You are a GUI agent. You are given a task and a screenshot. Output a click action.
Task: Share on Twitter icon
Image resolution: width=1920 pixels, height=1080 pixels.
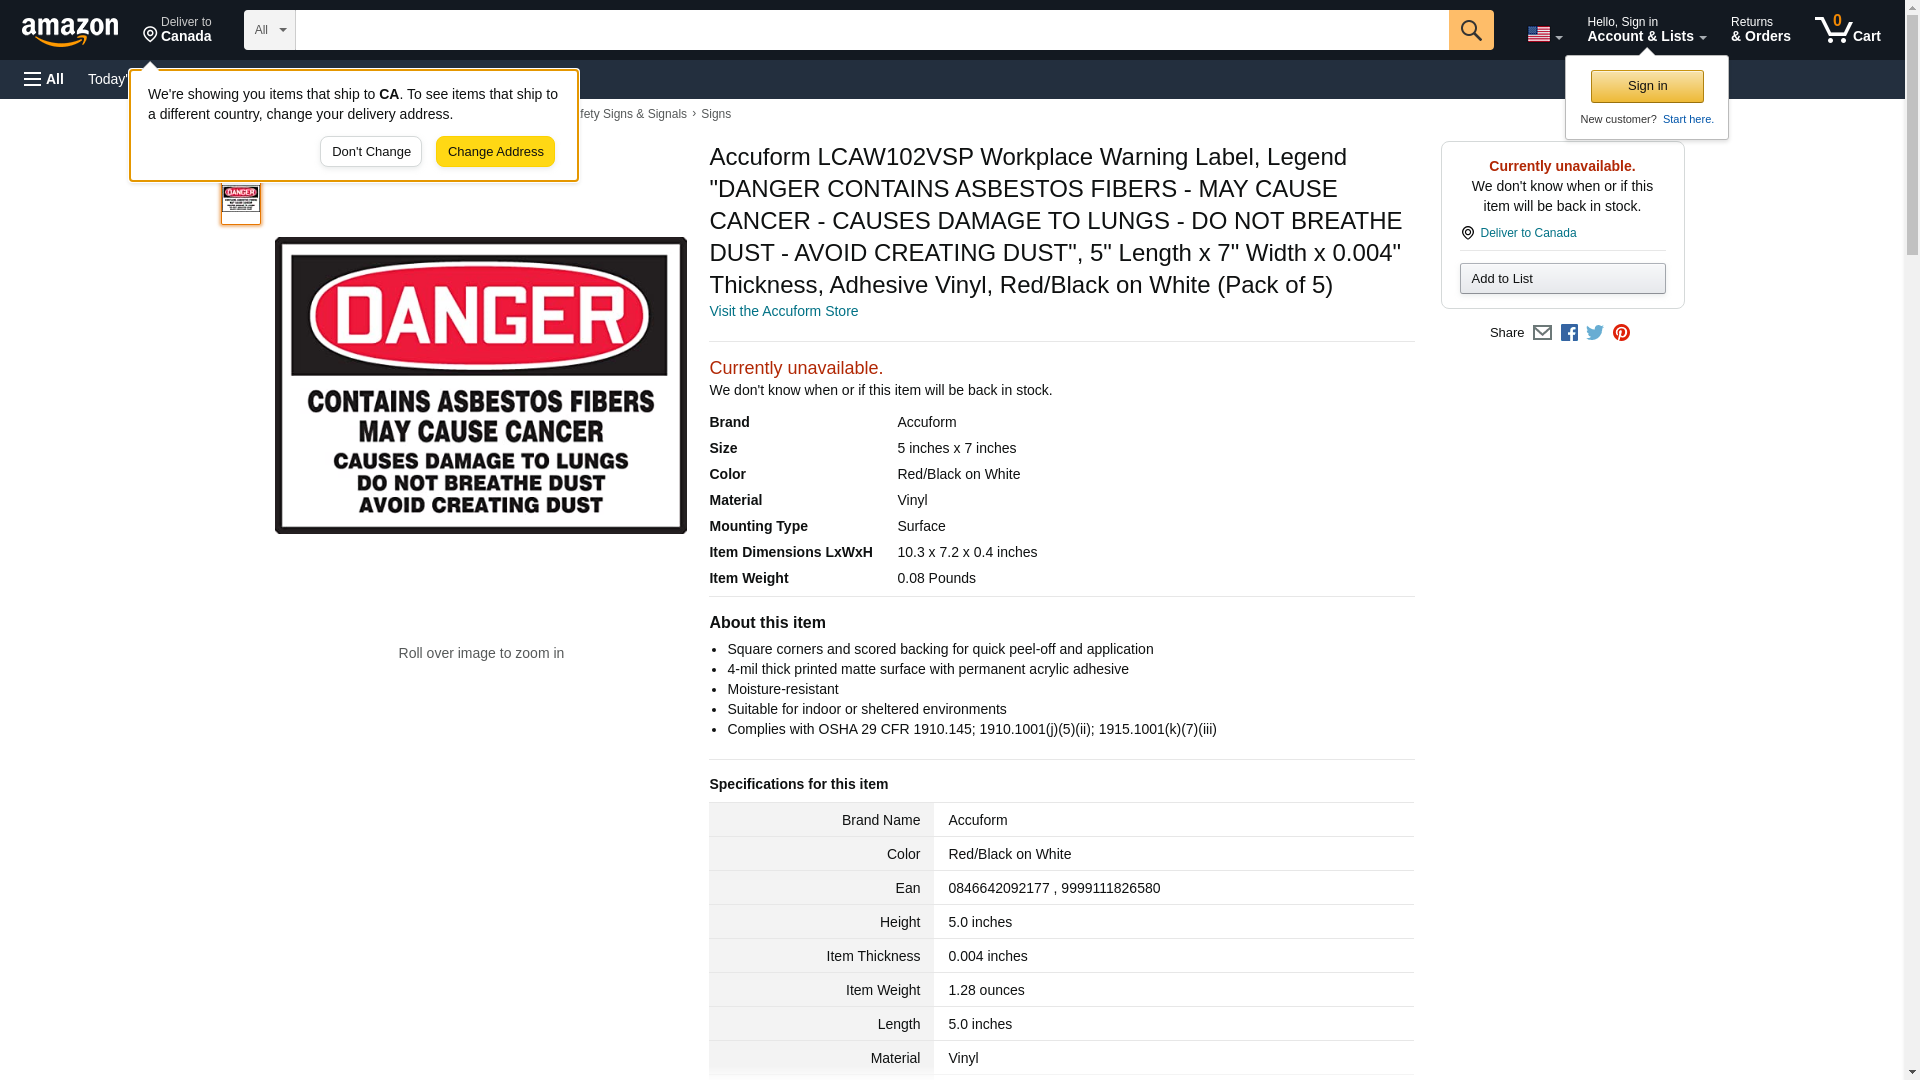(x=1595, y=333)
